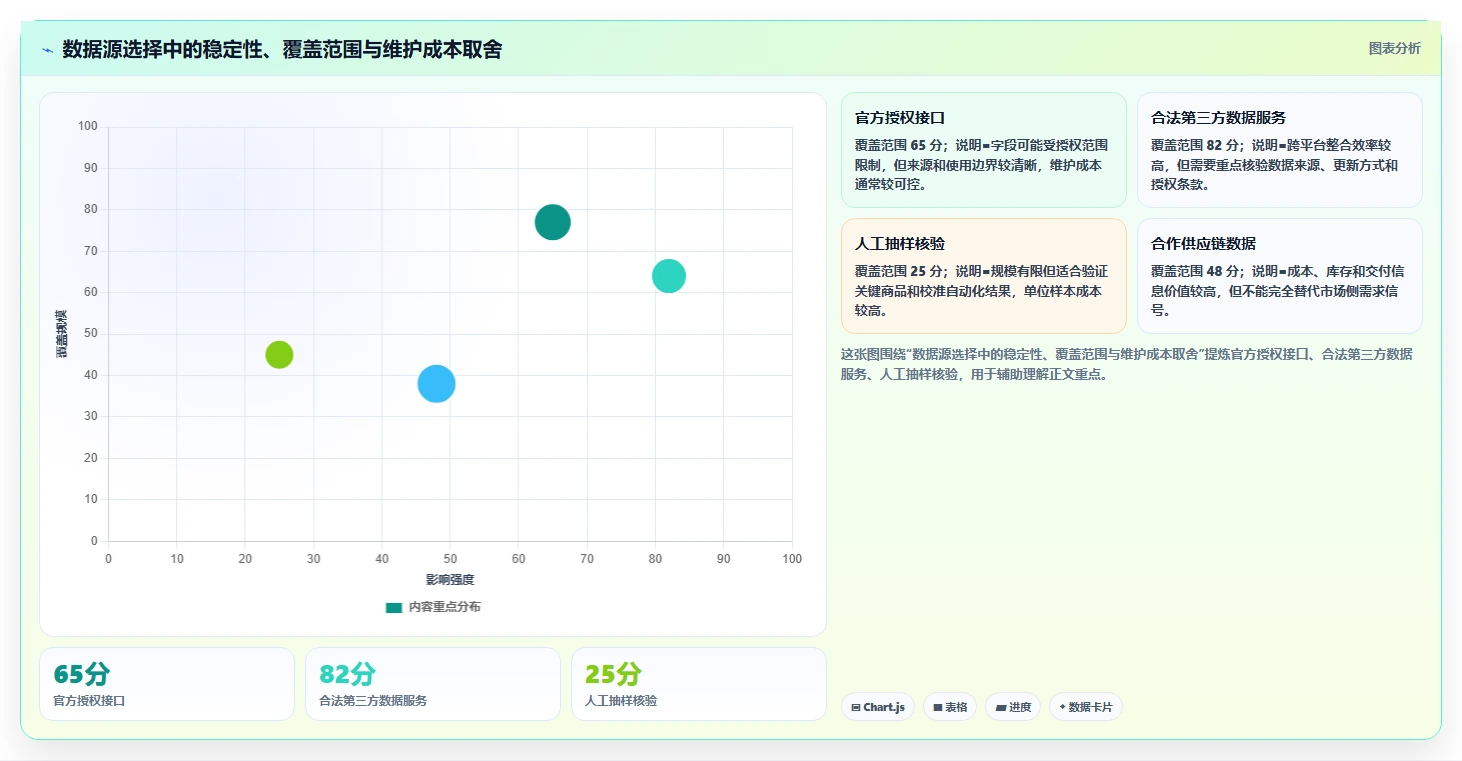Select the Chart.js tag
The image size is (1462, 761).
click(878, 707)
